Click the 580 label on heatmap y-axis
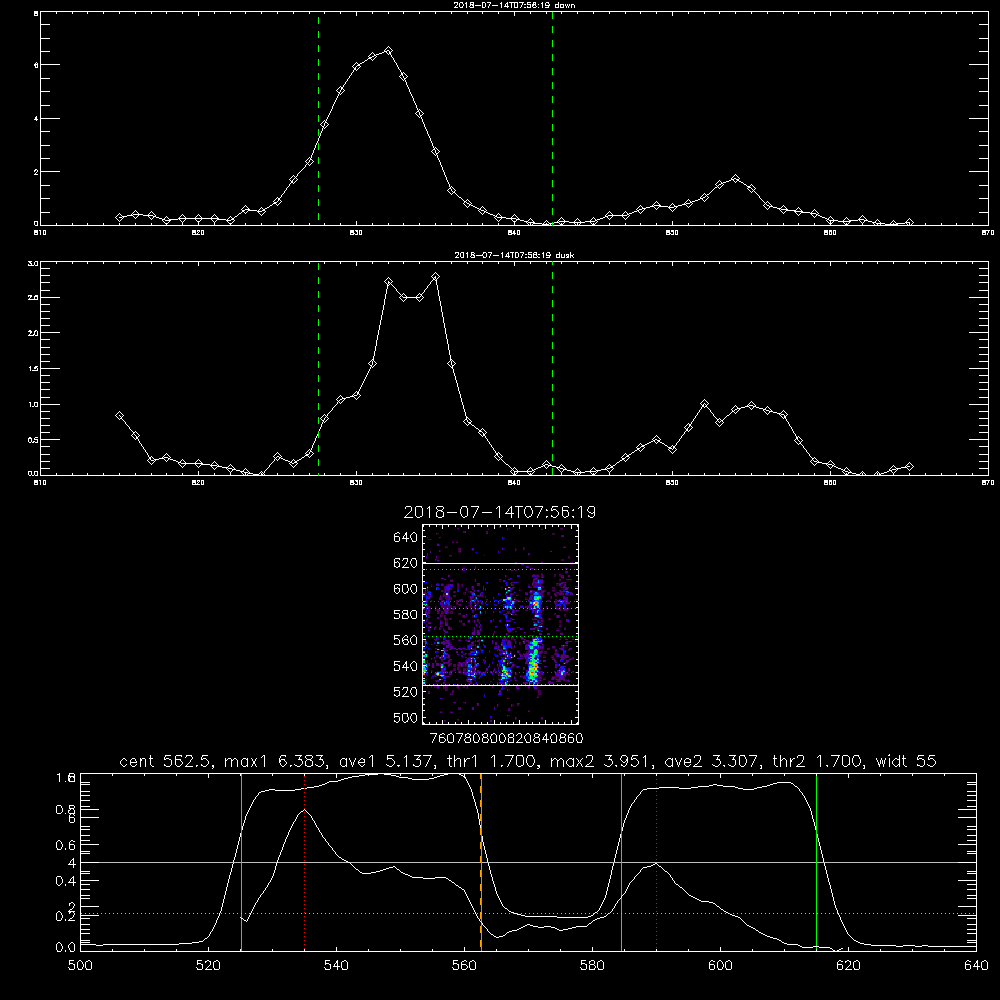Viewport: 1000px width, 1000px height. tap(406, 615)
